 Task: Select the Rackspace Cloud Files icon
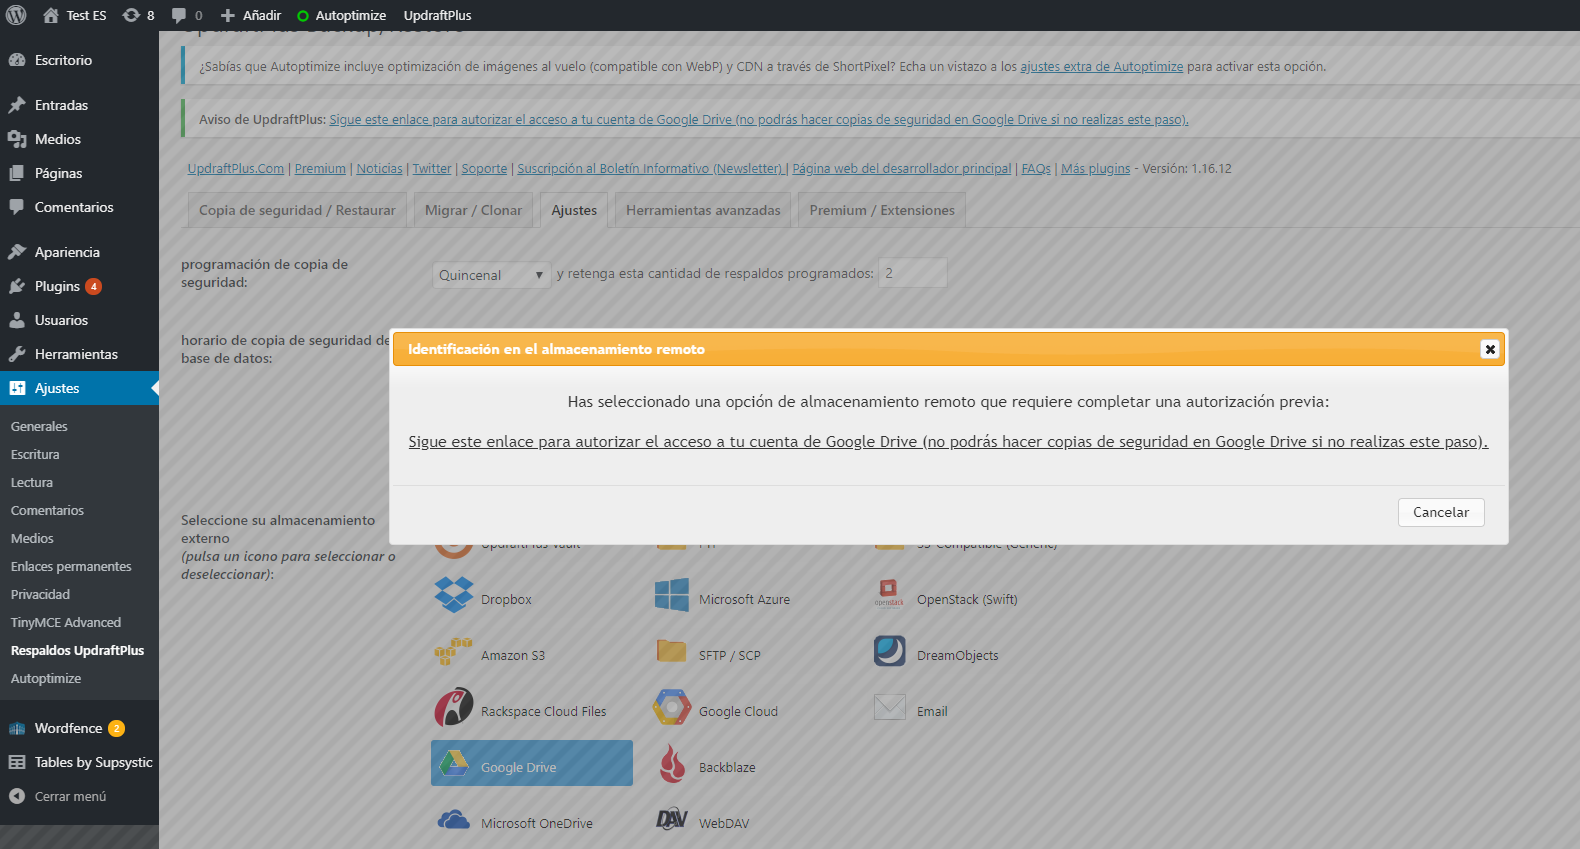point(454,707)
